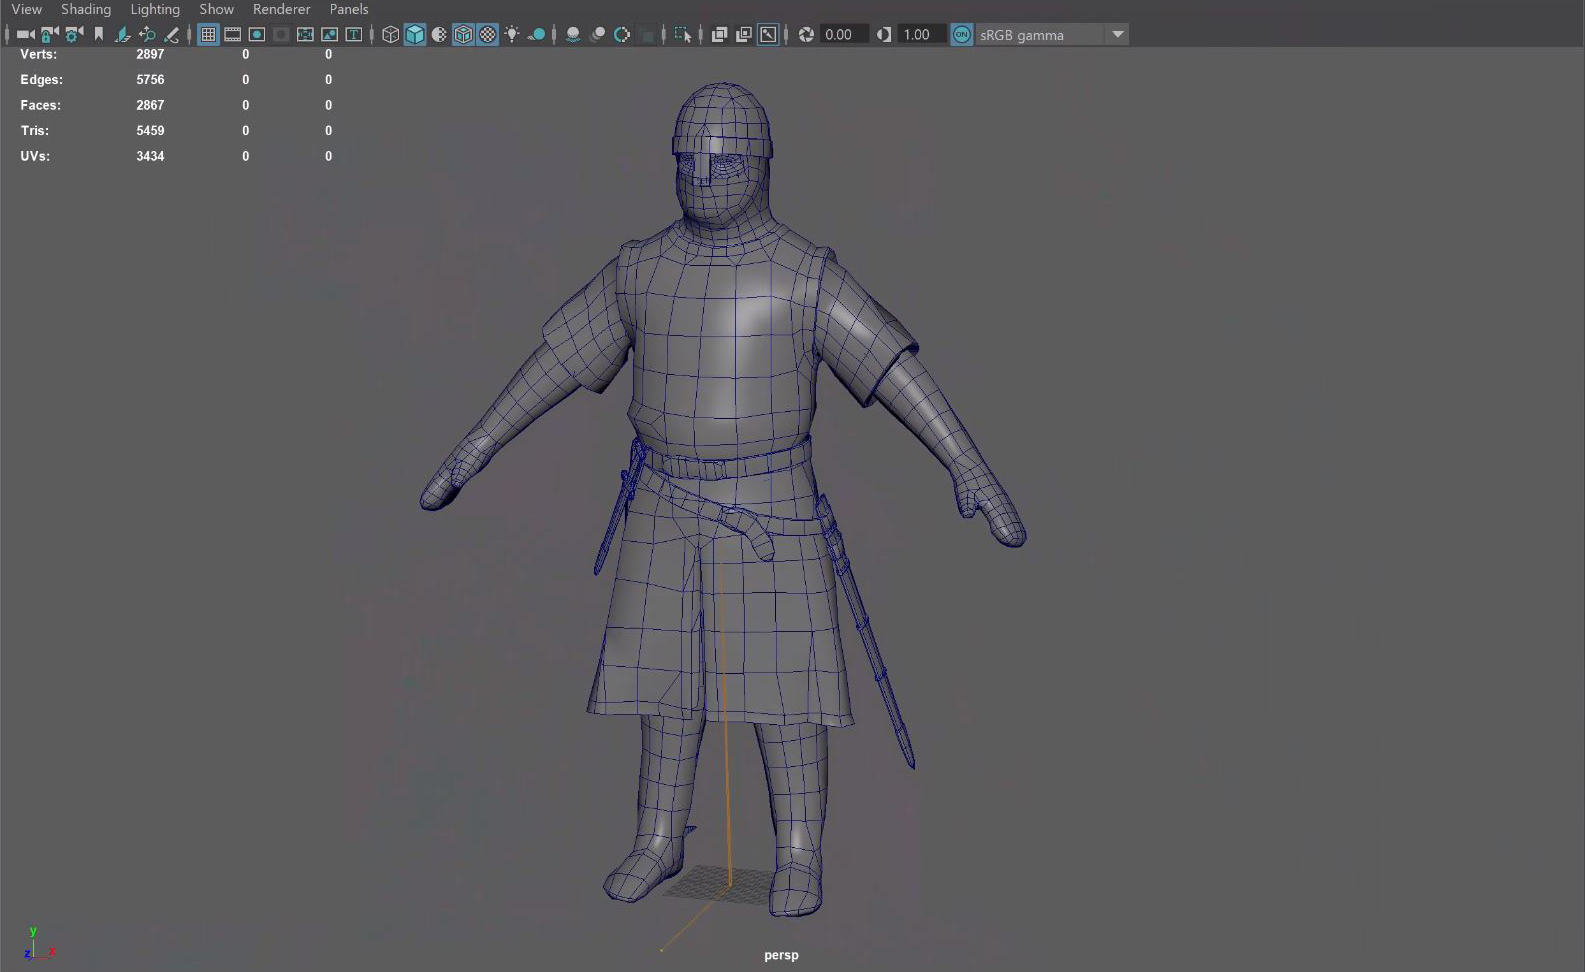The width and height of the screenshot is (1585, 972).
Task: Click the Gamma value field showing 1.00
Action: [x=918, y=35]
